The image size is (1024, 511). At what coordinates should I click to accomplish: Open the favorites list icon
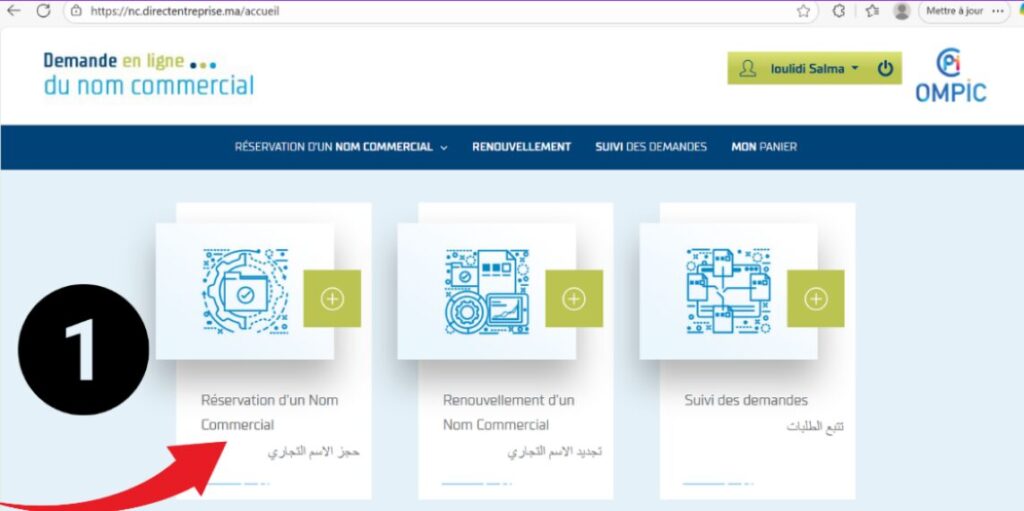pos(871,11)
